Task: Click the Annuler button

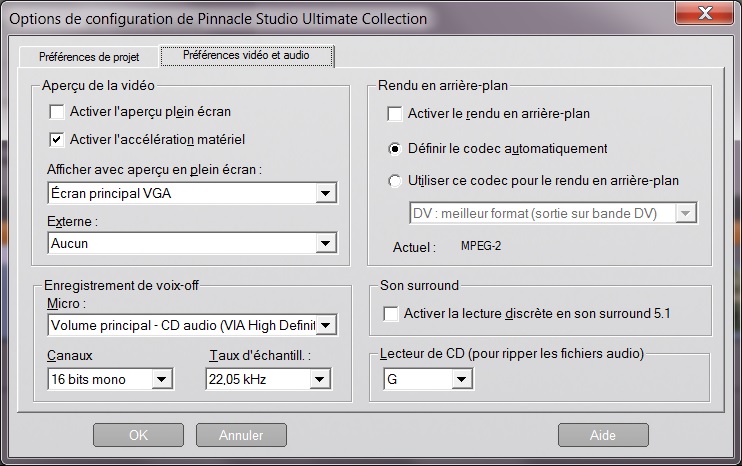Action: point(241,435)
